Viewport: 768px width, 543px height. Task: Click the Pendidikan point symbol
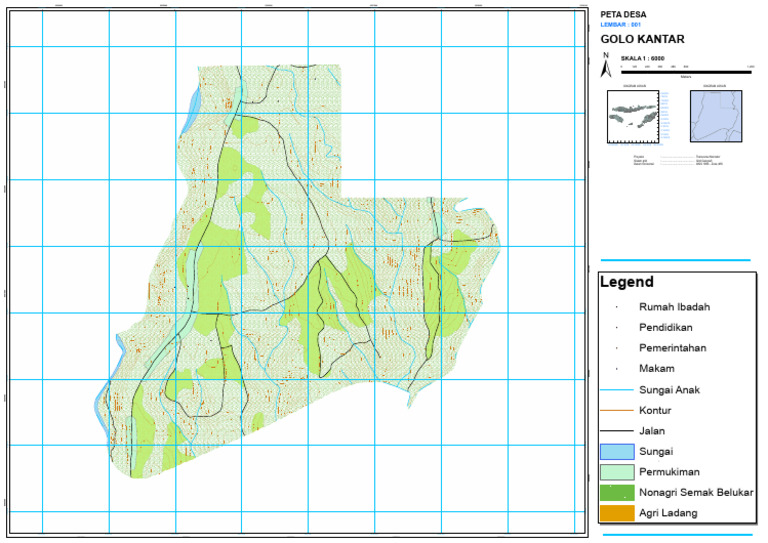coord(617,328)
